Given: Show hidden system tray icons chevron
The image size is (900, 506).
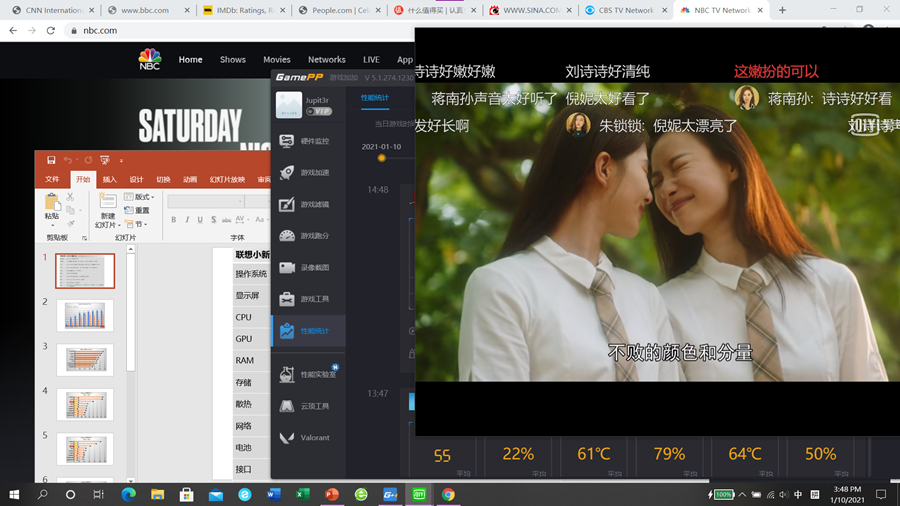Looking at the screenshot, I should tap(742, 495).
